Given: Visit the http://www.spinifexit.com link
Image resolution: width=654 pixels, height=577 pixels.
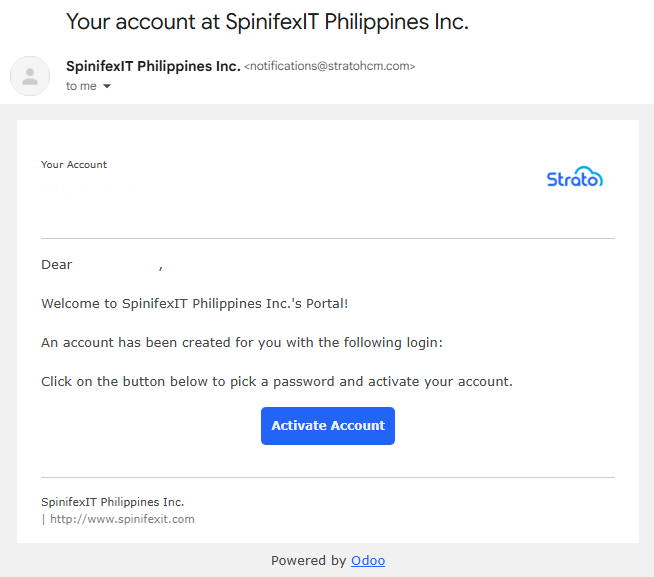Looking at the screenshot, I should [x=122, y=519].
